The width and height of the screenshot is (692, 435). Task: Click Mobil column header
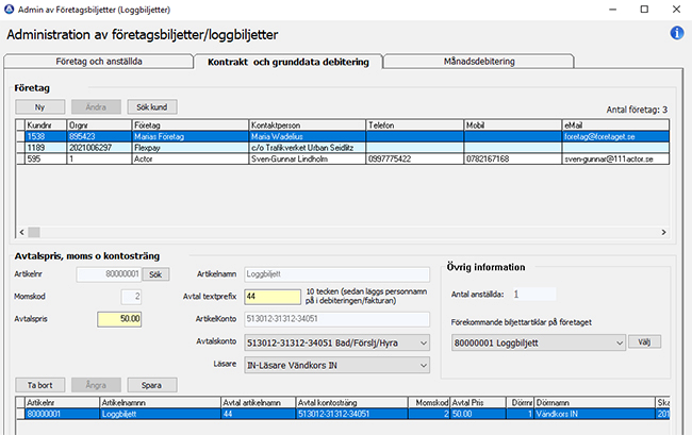[513, 125]
